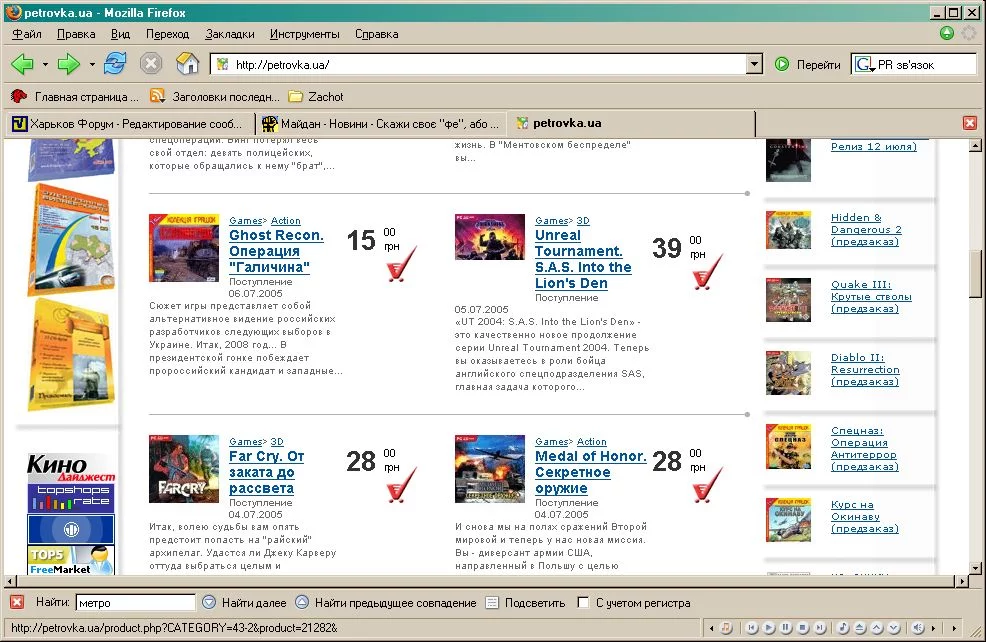Open the Back button history dropdown
The image size is (986, 642).
[45, 64]
